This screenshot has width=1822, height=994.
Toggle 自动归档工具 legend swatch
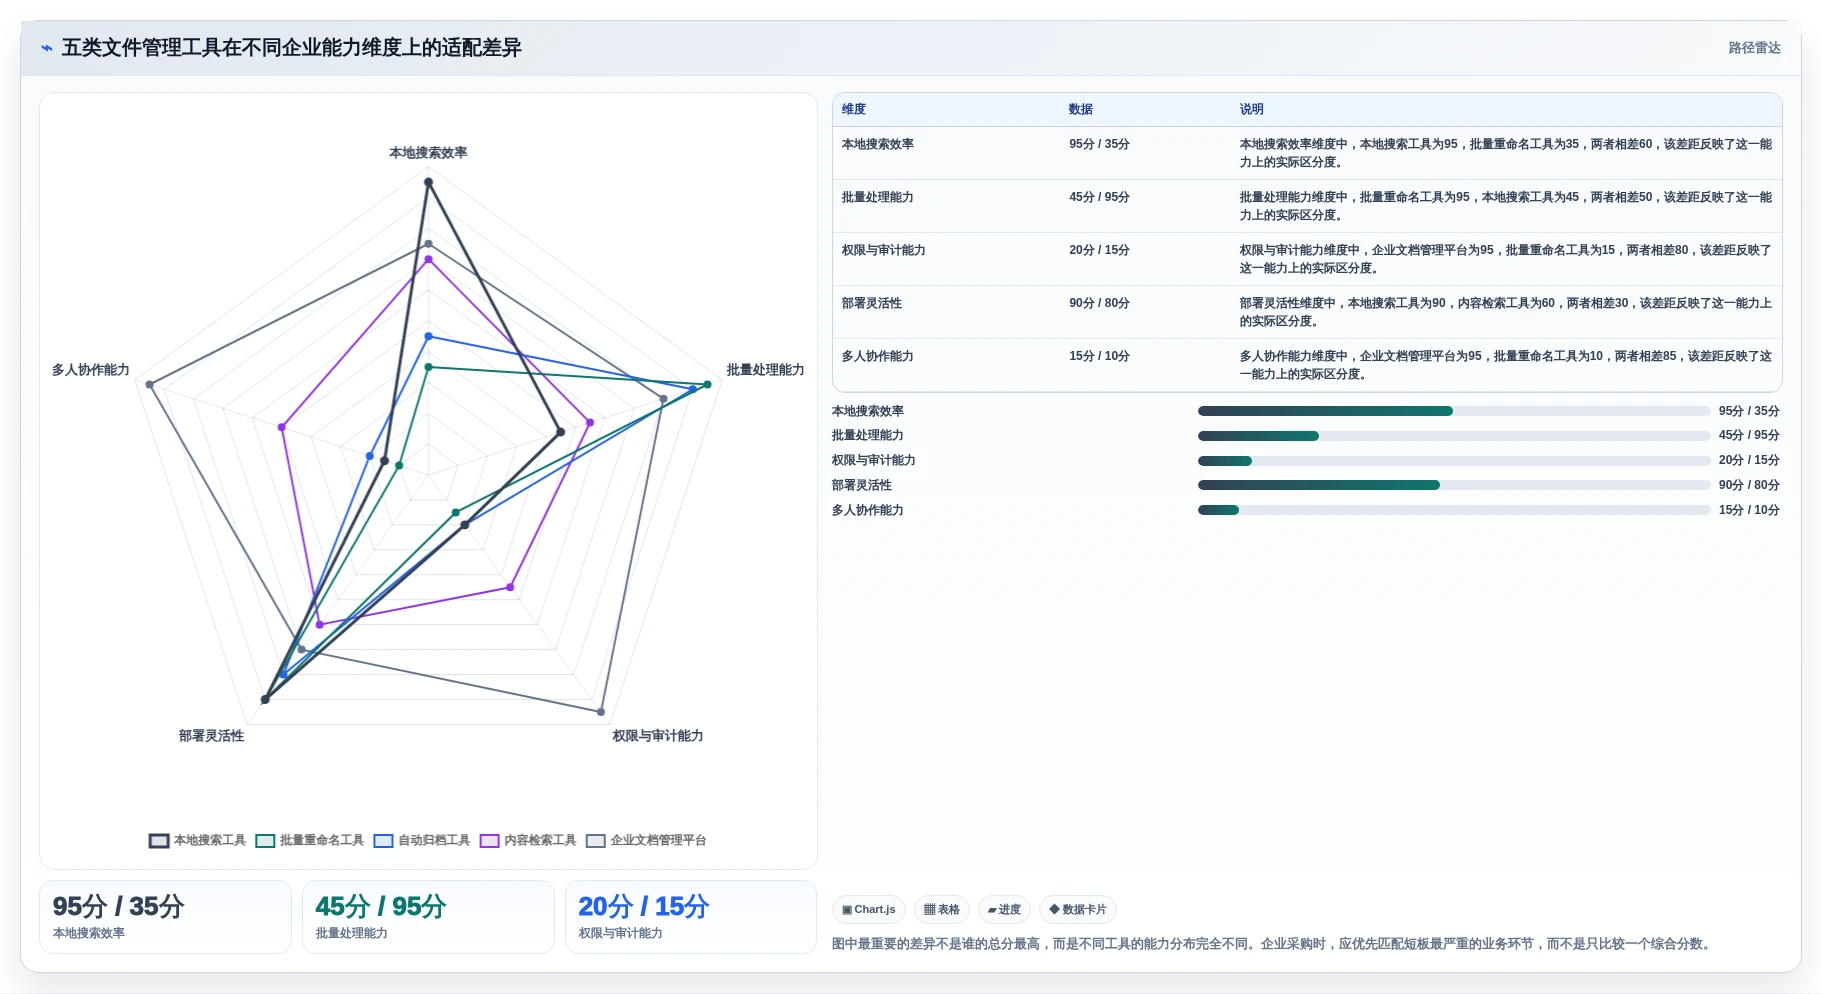(383, 841)
